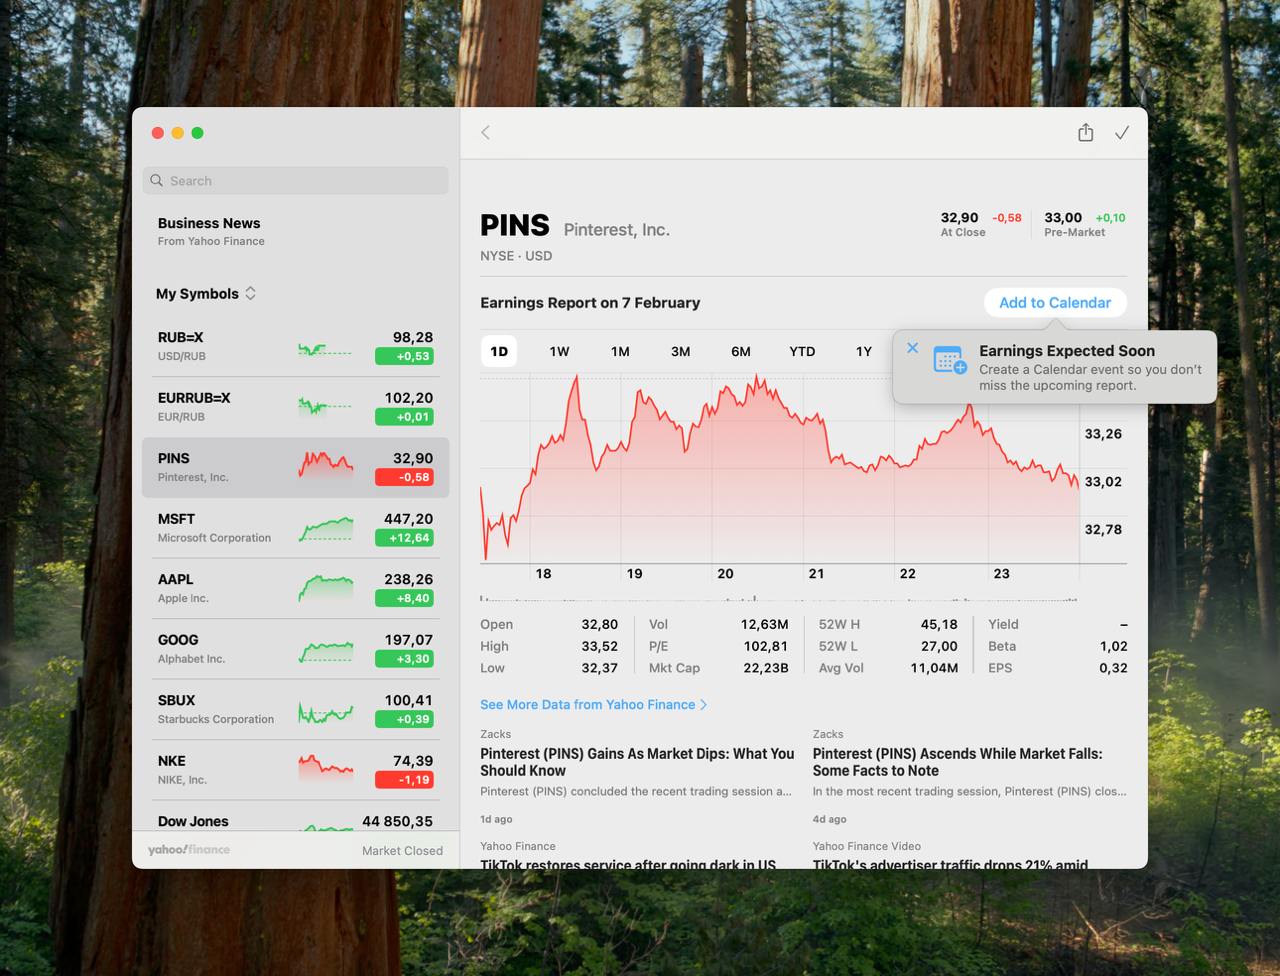The image size is (1280, 976).
Task: Toggle the +0,53 change badge for RUB=X
Action: [404, 356]
